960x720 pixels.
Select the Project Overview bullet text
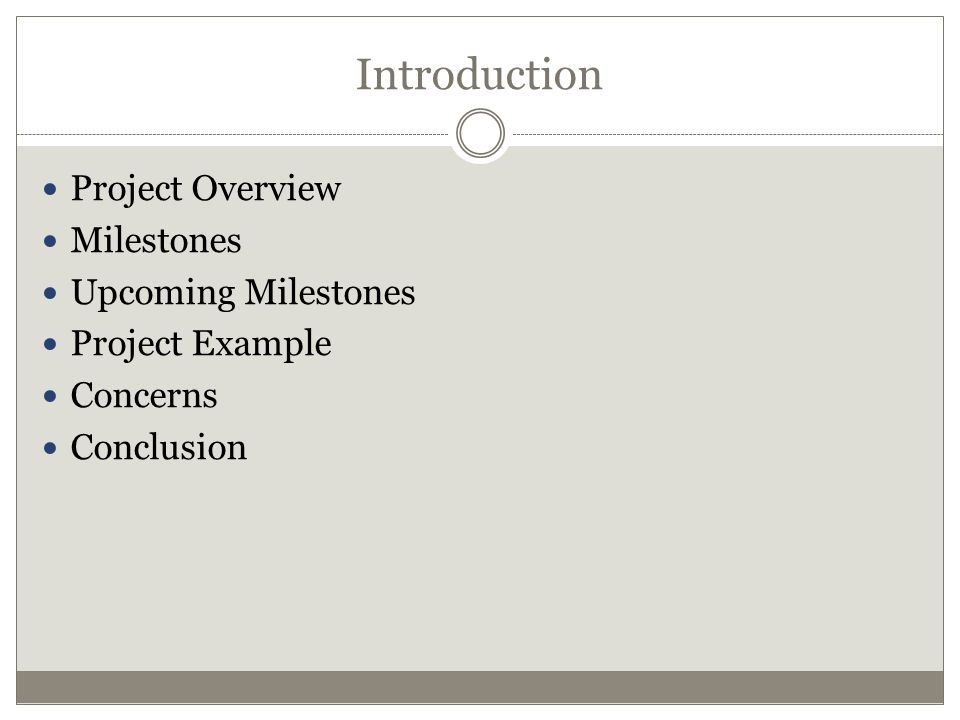206,188
